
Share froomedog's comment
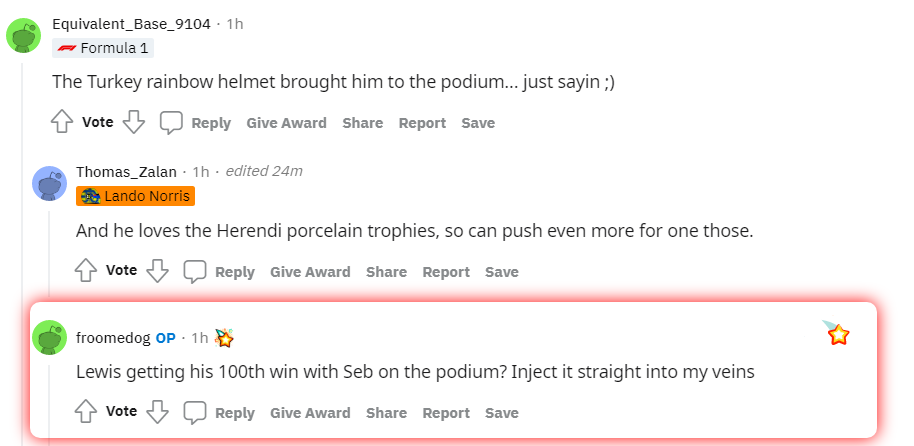[x=386, y=413]
